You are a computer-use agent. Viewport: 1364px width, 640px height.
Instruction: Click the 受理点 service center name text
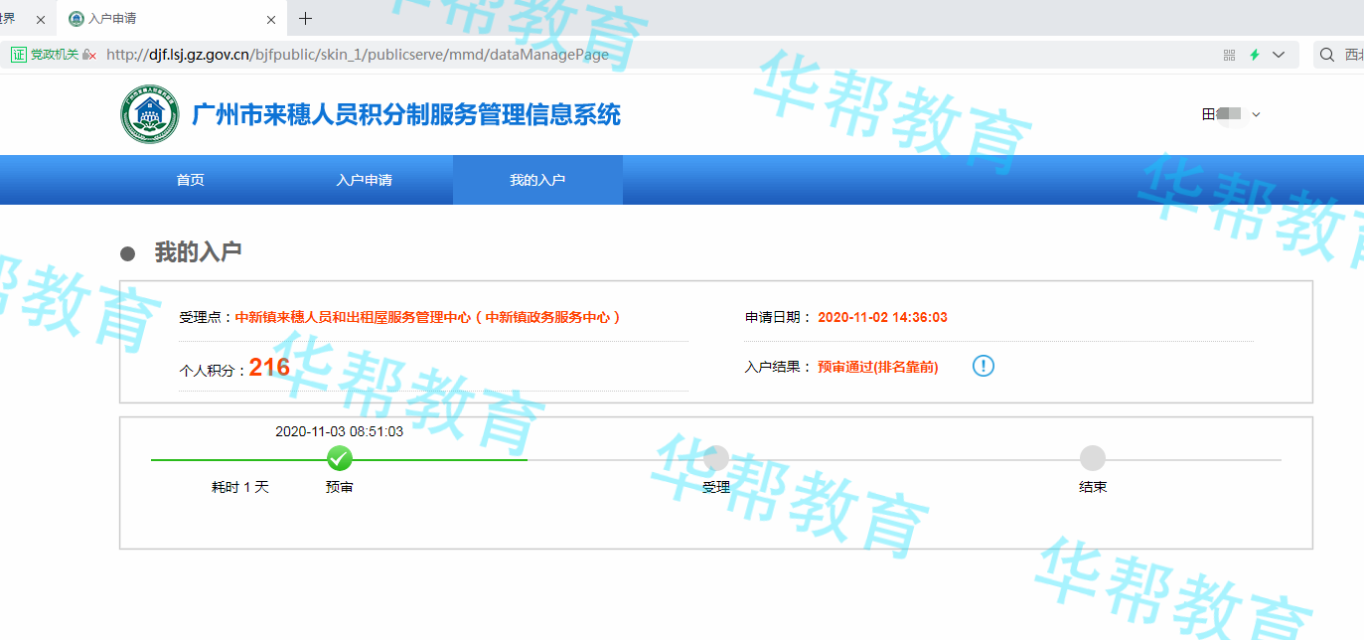428,317
